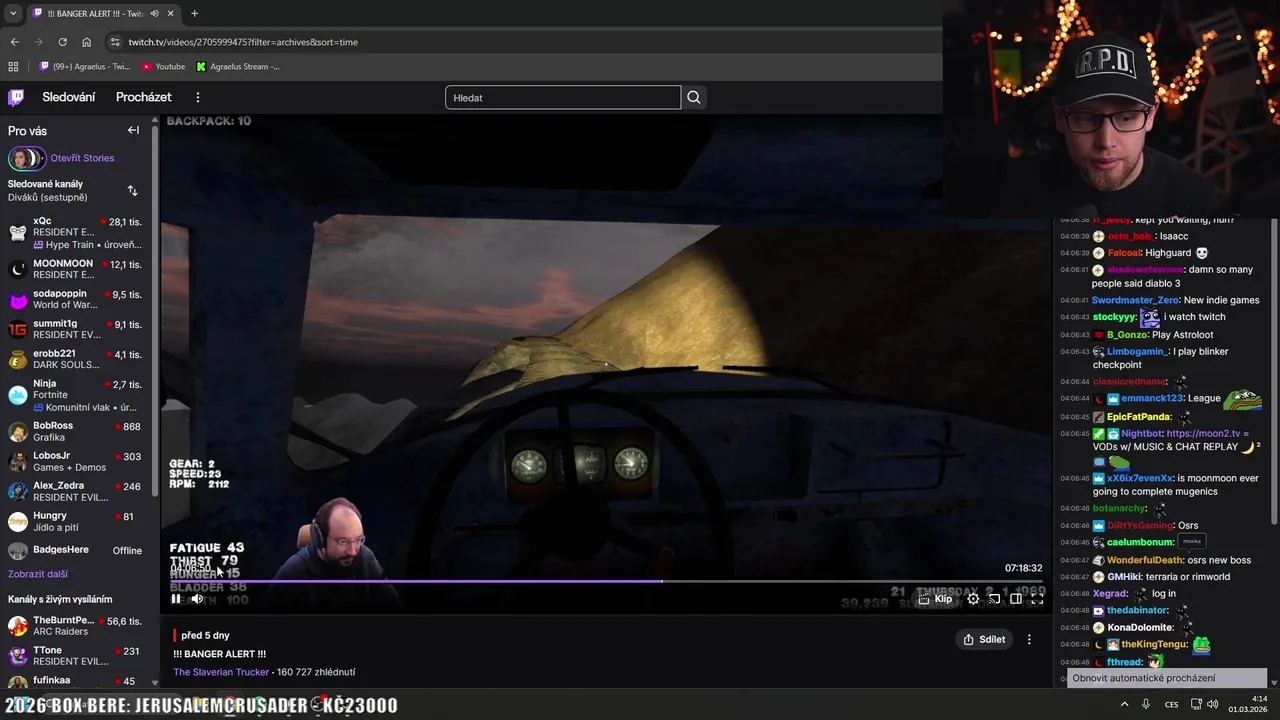This screenshot has width=1280, height=720.
Task: Open offline BadgesHere channel
Action: coord(75,550)
